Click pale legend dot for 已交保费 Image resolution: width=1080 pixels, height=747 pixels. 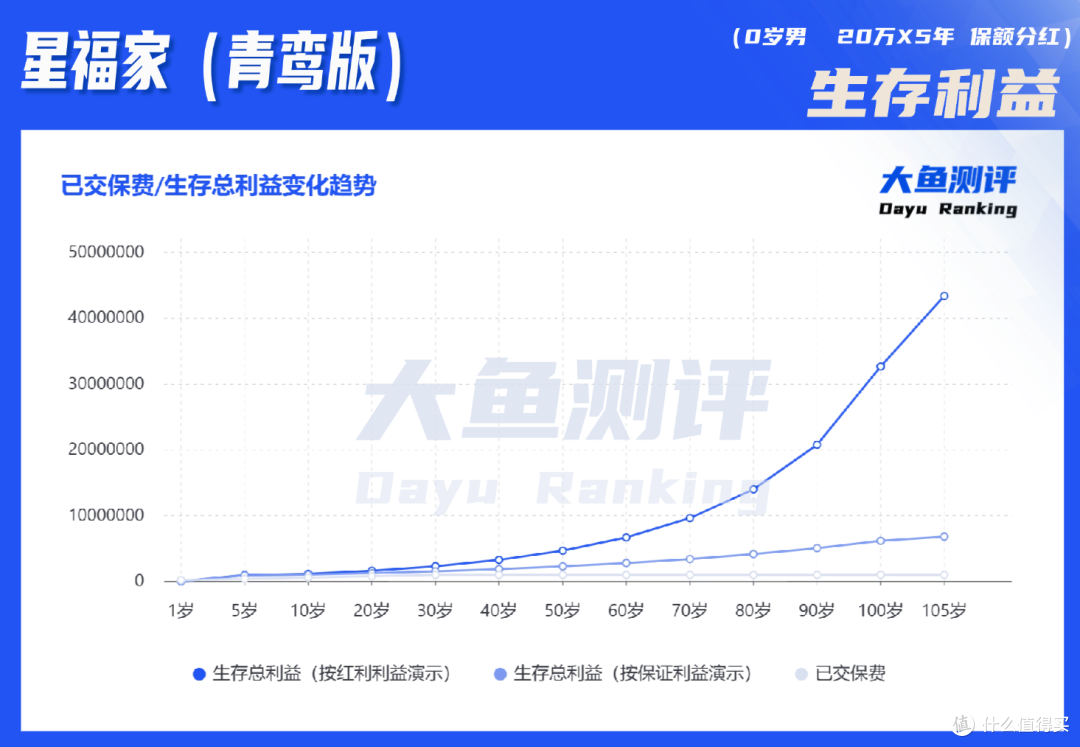point(801,674)
